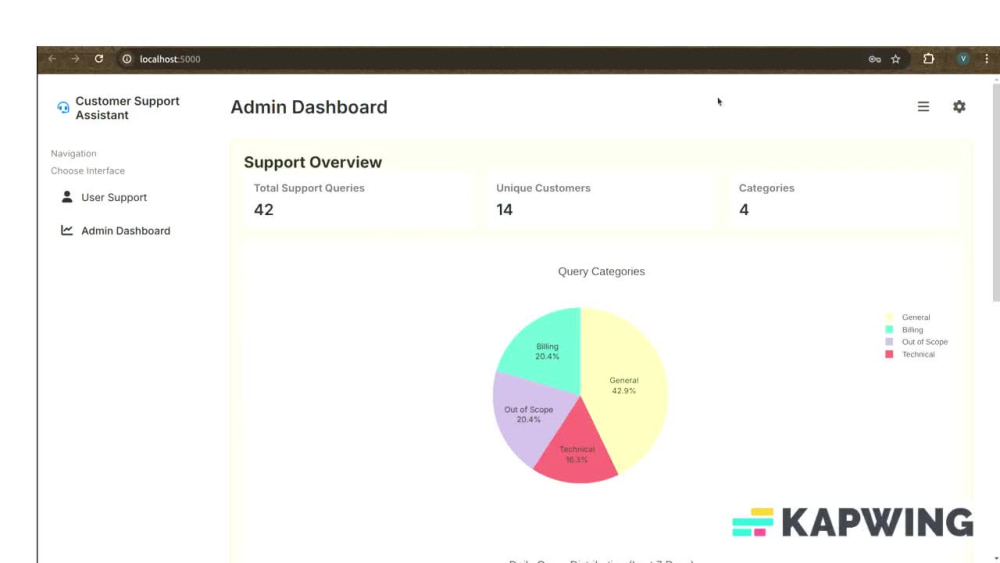
Task: Open dashboard settings gear
Action: click(959, 106)
